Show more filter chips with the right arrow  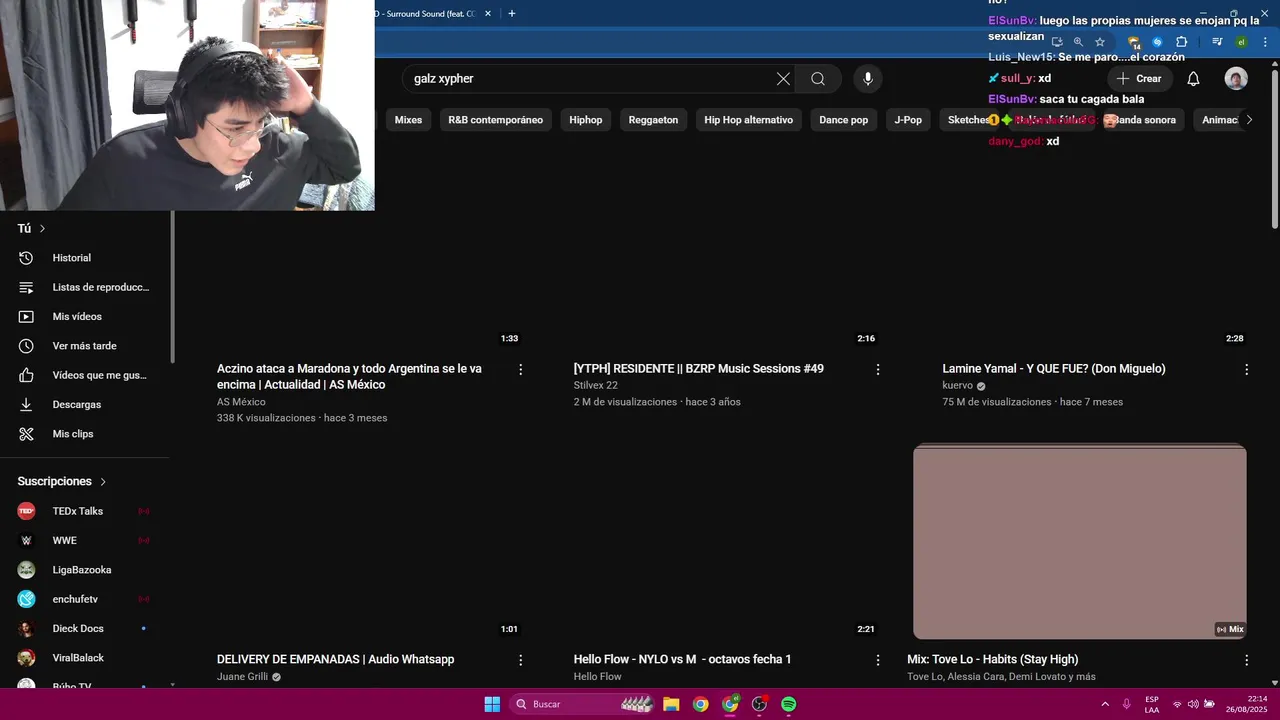tap(1248, 120)
